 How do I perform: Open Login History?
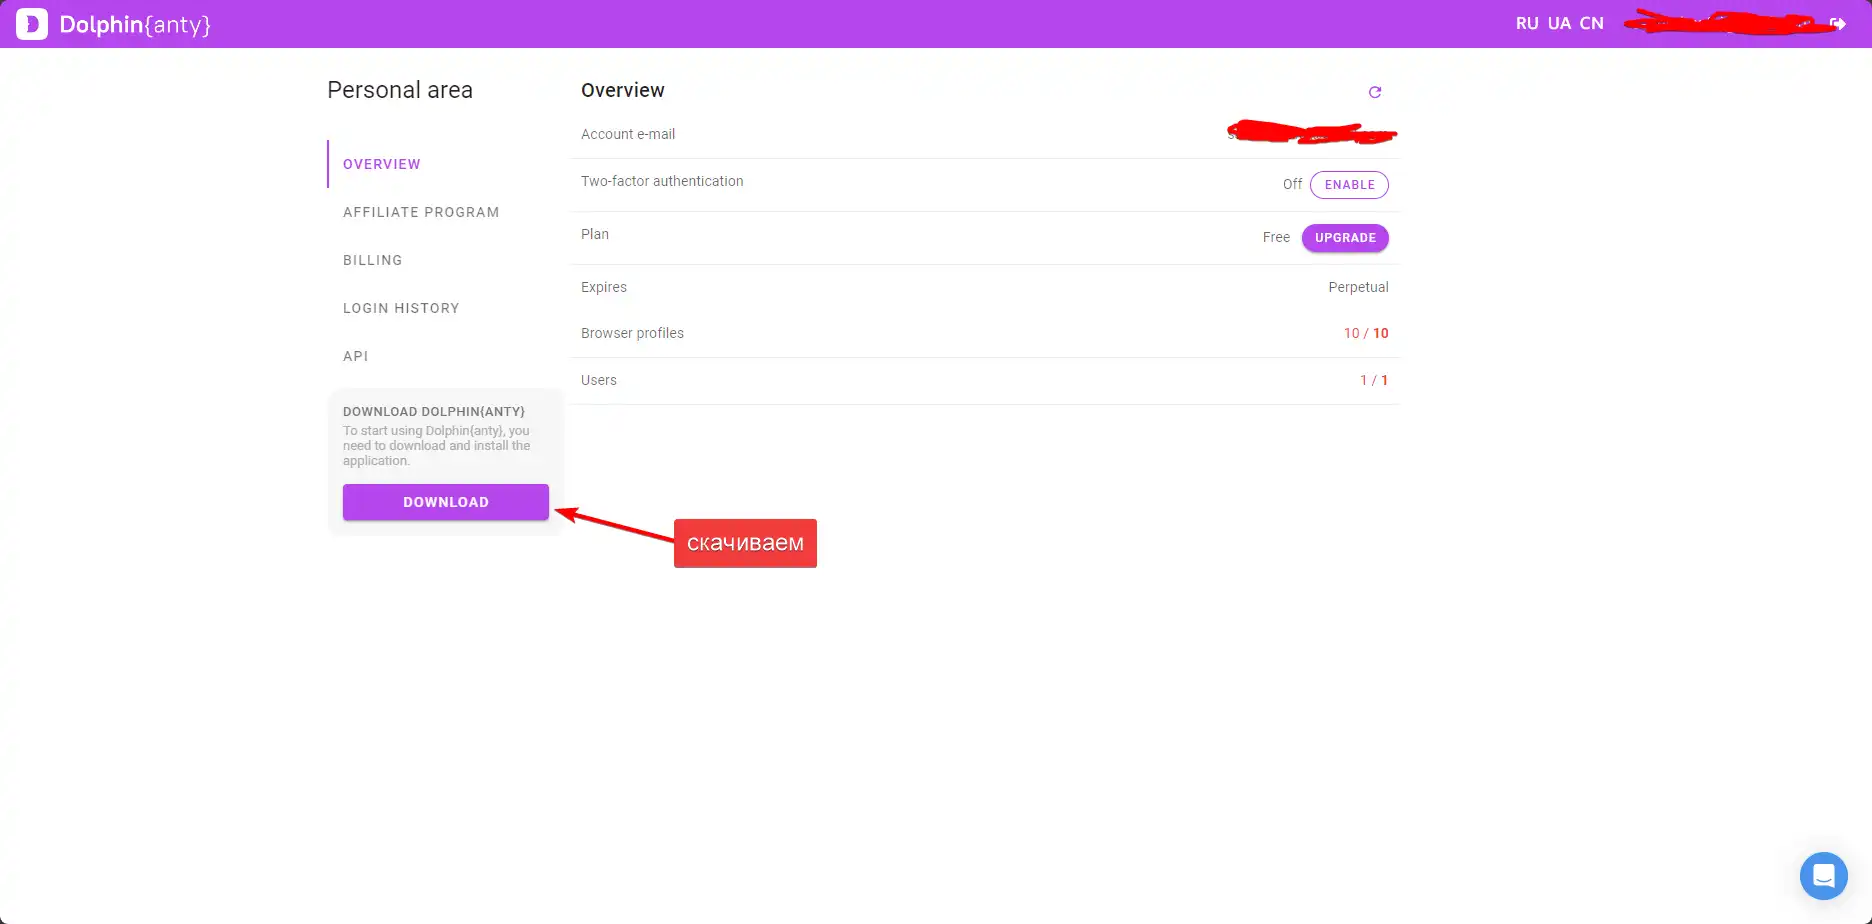[401, 308]
